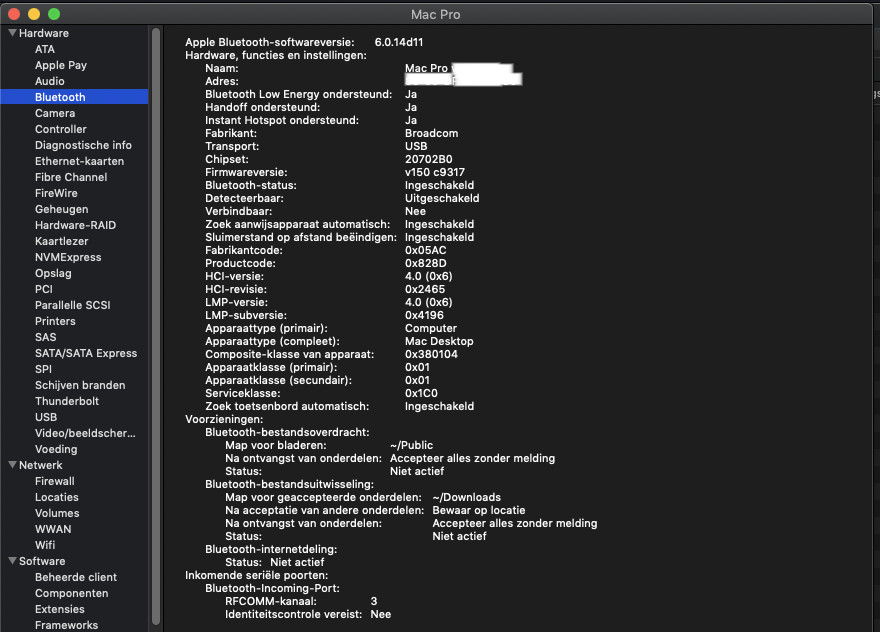Click the Chipset value 20702B0
Viewport: 880px width, 632px height.
(429, 159)
